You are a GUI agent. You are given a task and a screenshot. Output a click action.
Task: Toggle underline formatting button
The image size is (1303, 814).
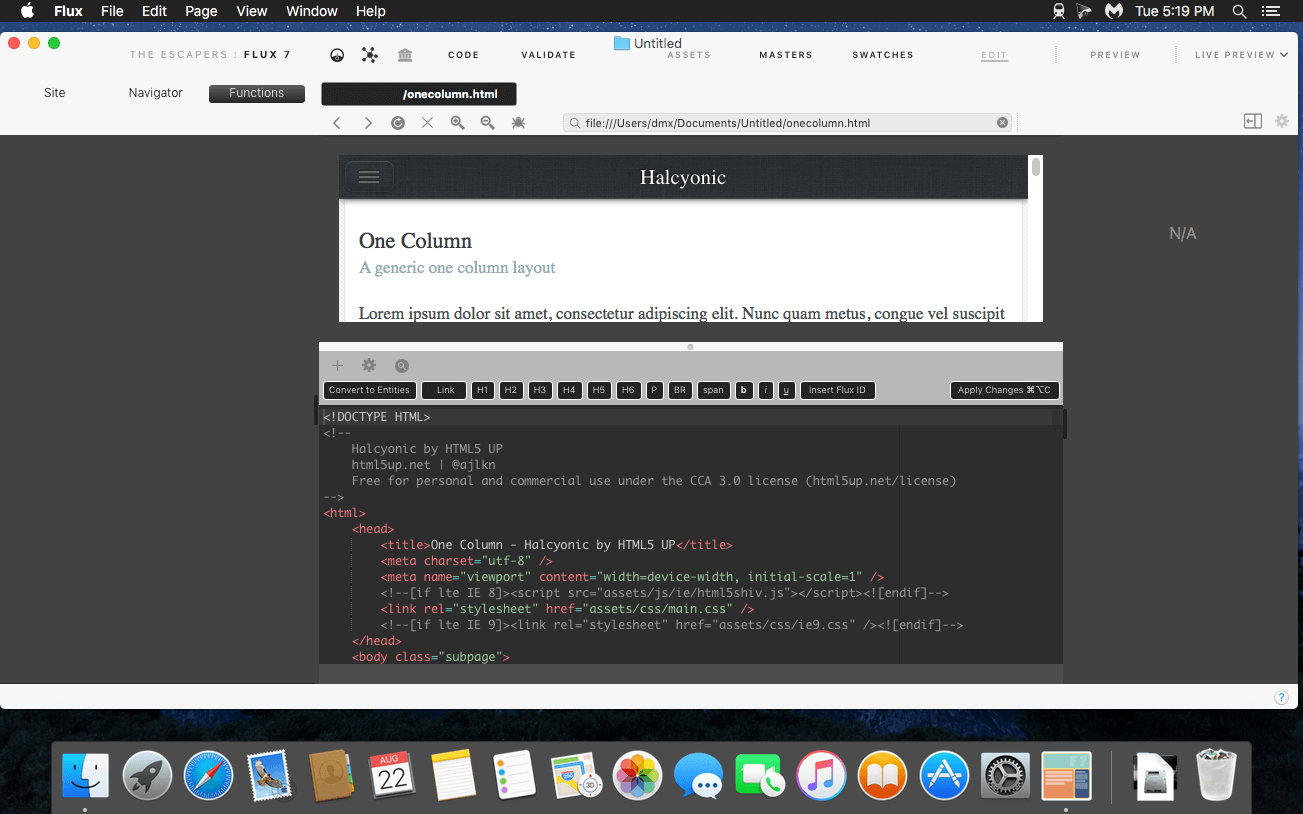787,390
